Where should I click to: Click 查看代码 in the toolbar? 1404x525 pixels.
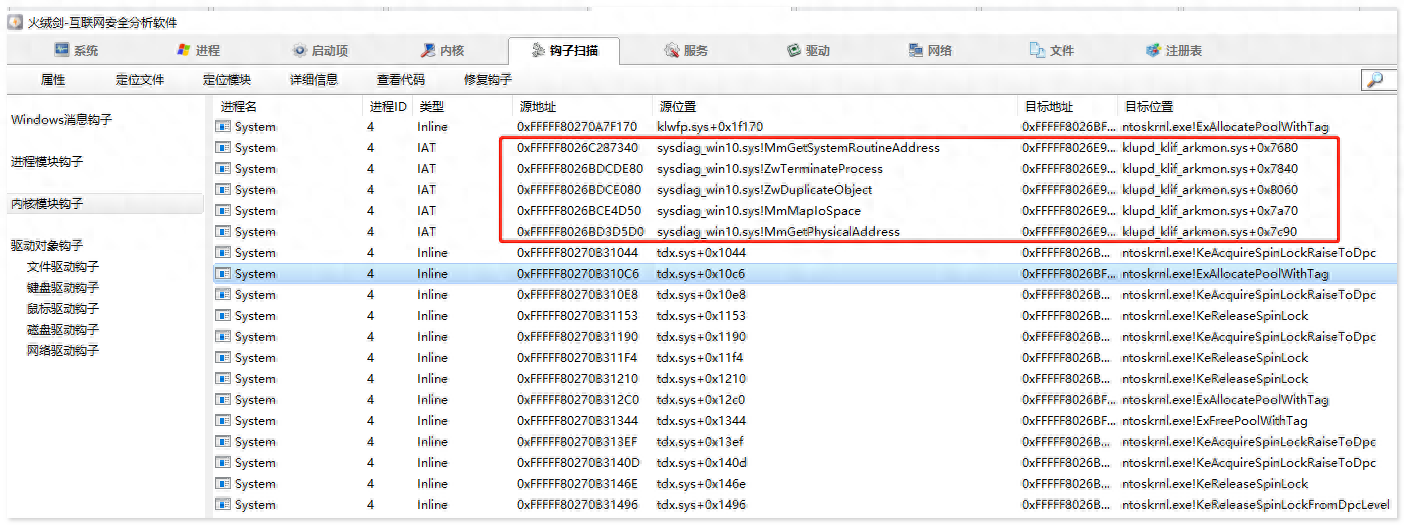click(401, 80)
